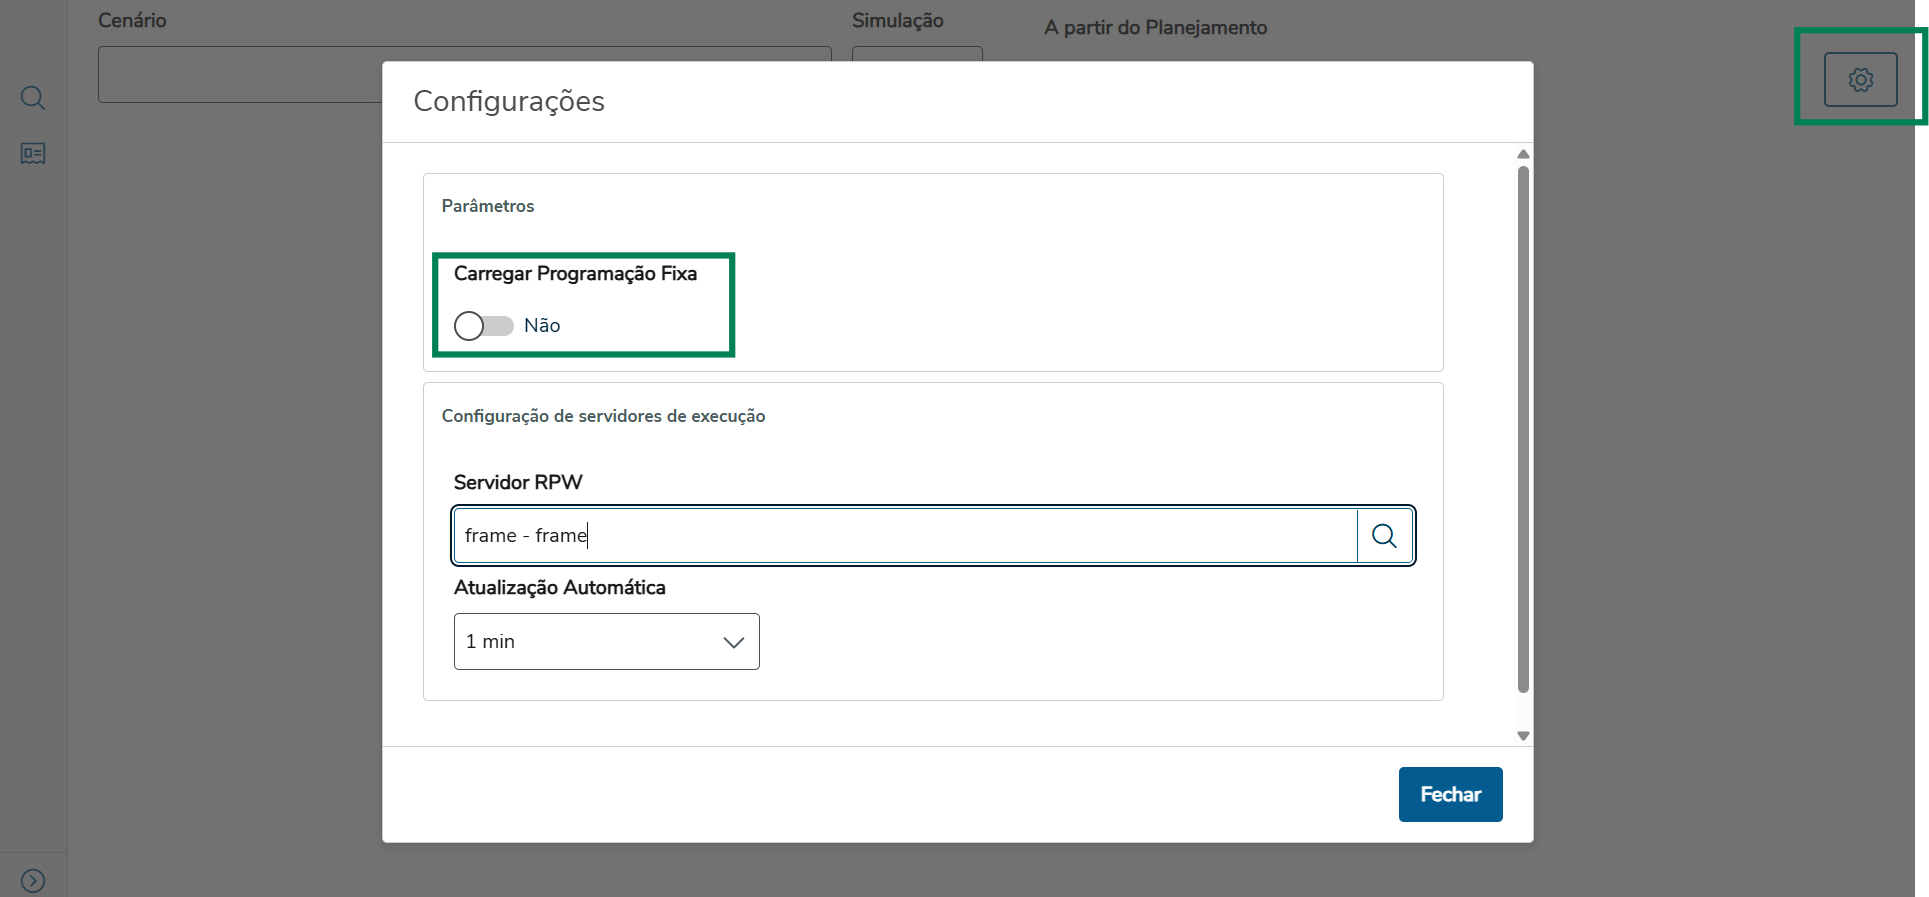Image resolution: width=1929 pixels, height=897 pixels.
Task: Click the Simulação input field
Action: tap(916, 53)
